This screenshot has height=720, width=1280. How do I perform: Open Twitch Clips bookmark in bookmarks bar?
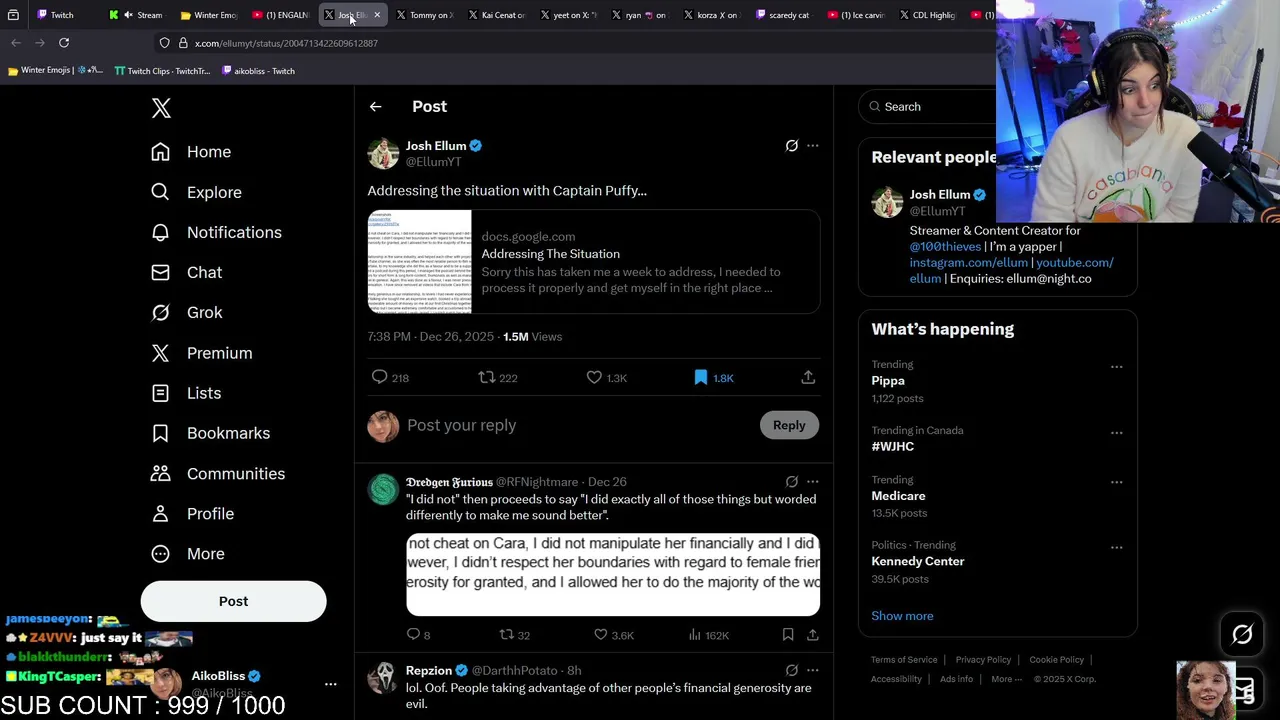(x=162, y=71)
